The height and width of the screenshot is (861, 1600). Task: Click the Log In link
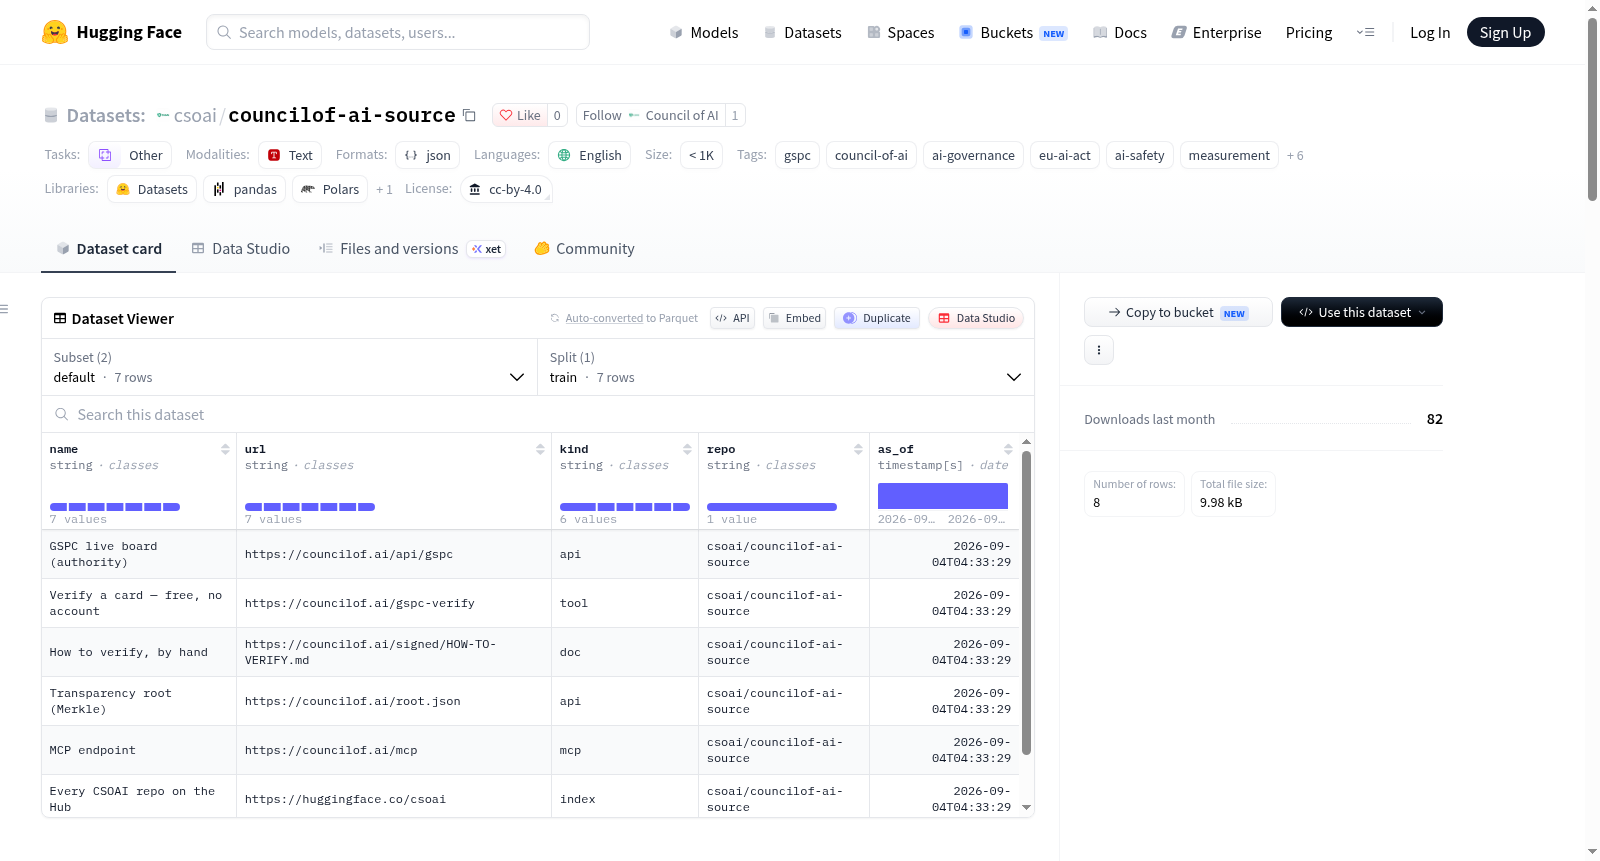(1430, 32)
